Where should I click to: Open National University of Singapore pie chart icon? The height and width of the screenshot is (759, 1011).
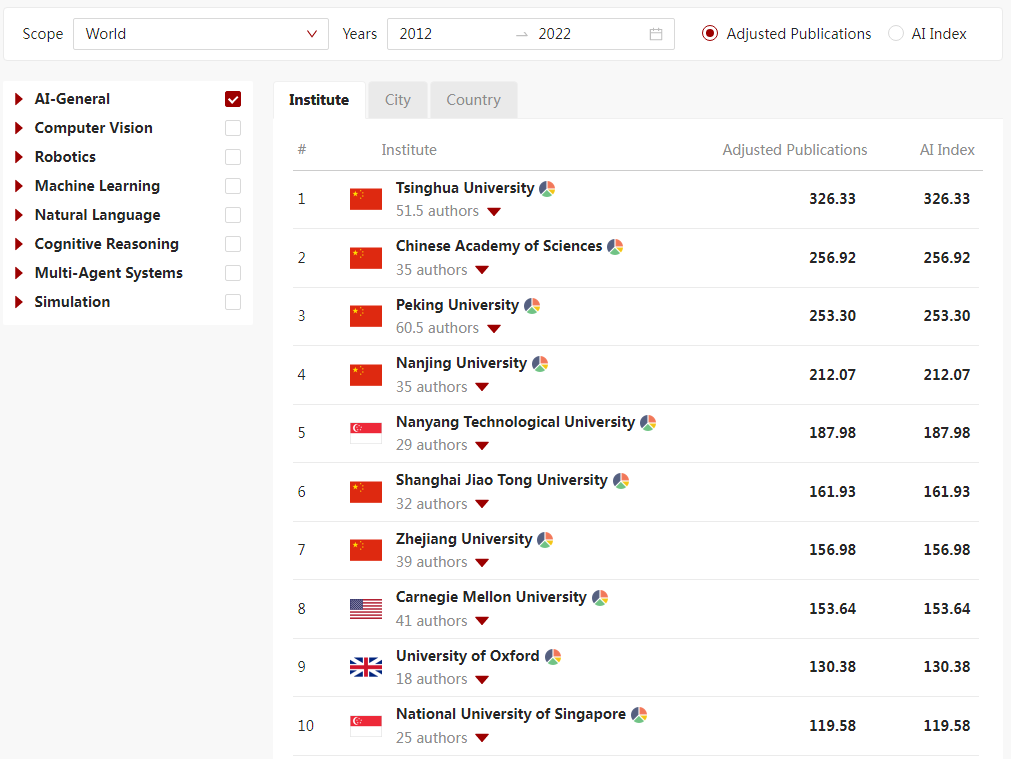[639, 715]
